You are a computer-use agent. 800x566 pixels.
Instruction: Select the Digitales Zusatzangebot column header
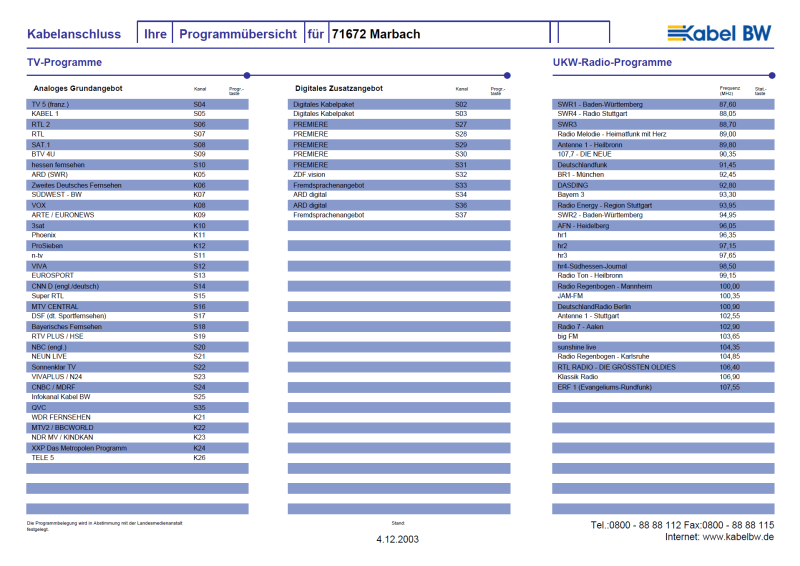(x=339, y=88)
